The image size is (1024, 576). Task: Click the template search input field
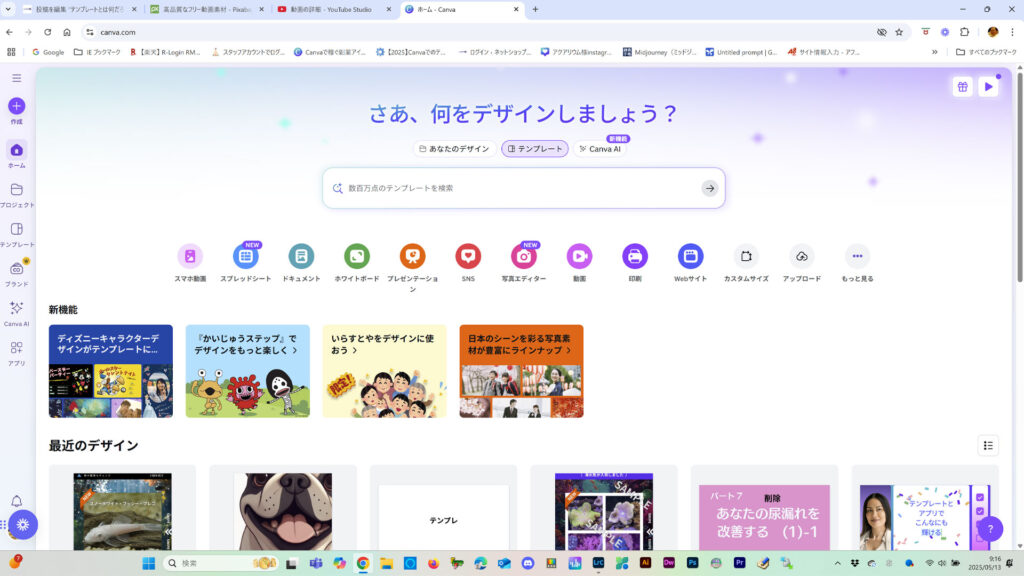[522, 188]
